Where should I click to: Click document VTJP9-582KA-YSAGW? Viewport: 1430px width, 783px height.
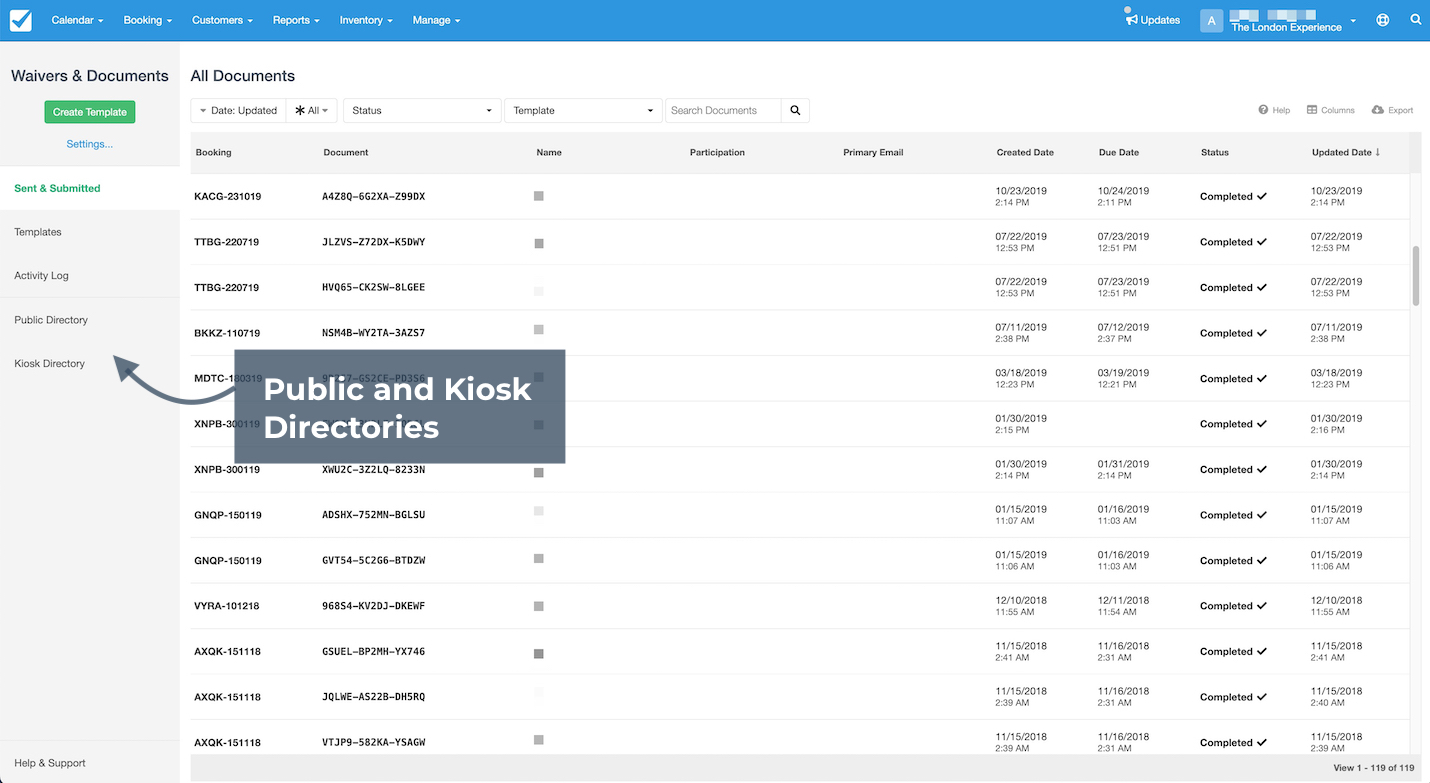click(x=373, y=743)
